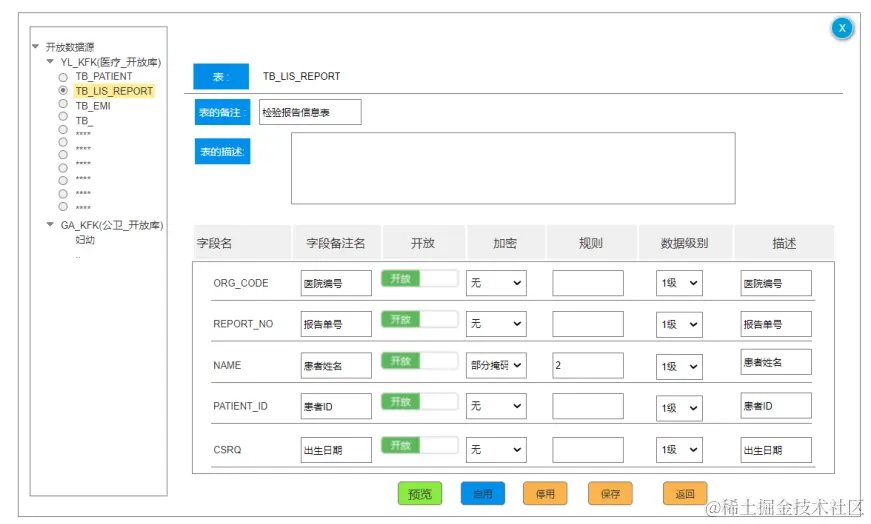Click the 加密 column header
This screenshot has height=524, width=871.
point(505,243)
